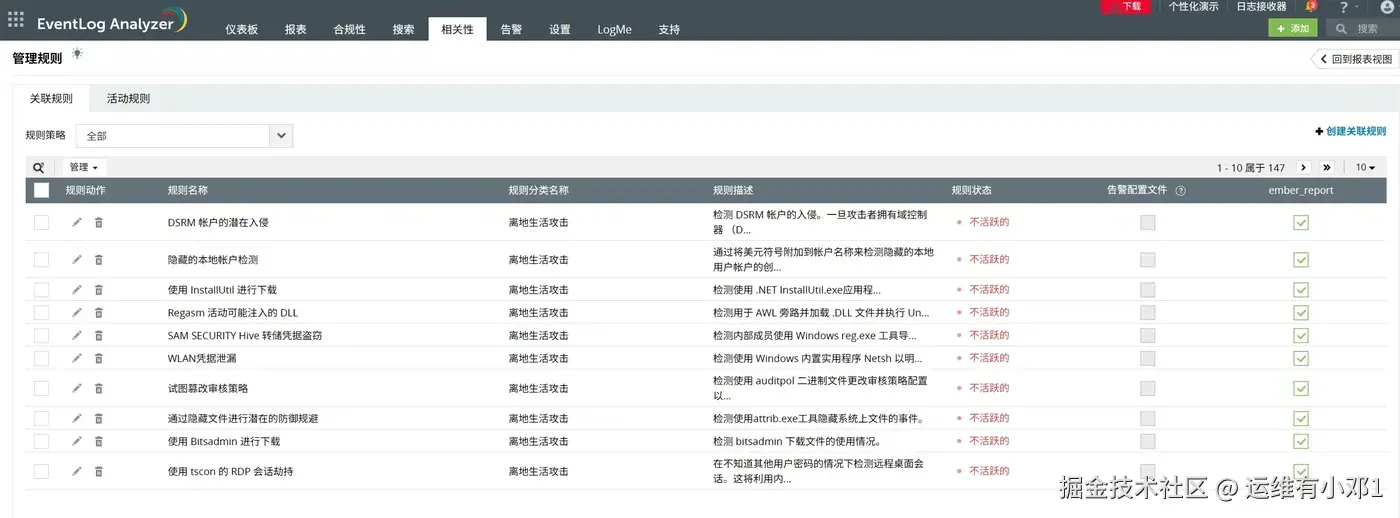This screenshot has width=1400, height=518.
Task: Click the 创建关联规则 link
Action: [x=1351, y=131]
